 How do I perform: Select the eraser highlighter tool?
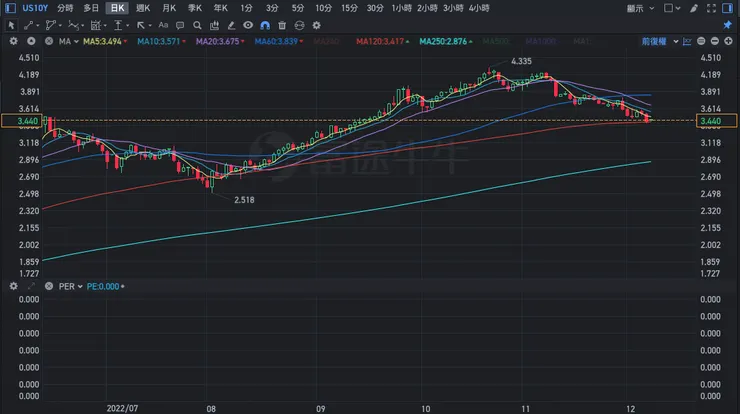(x=231, y=25)
